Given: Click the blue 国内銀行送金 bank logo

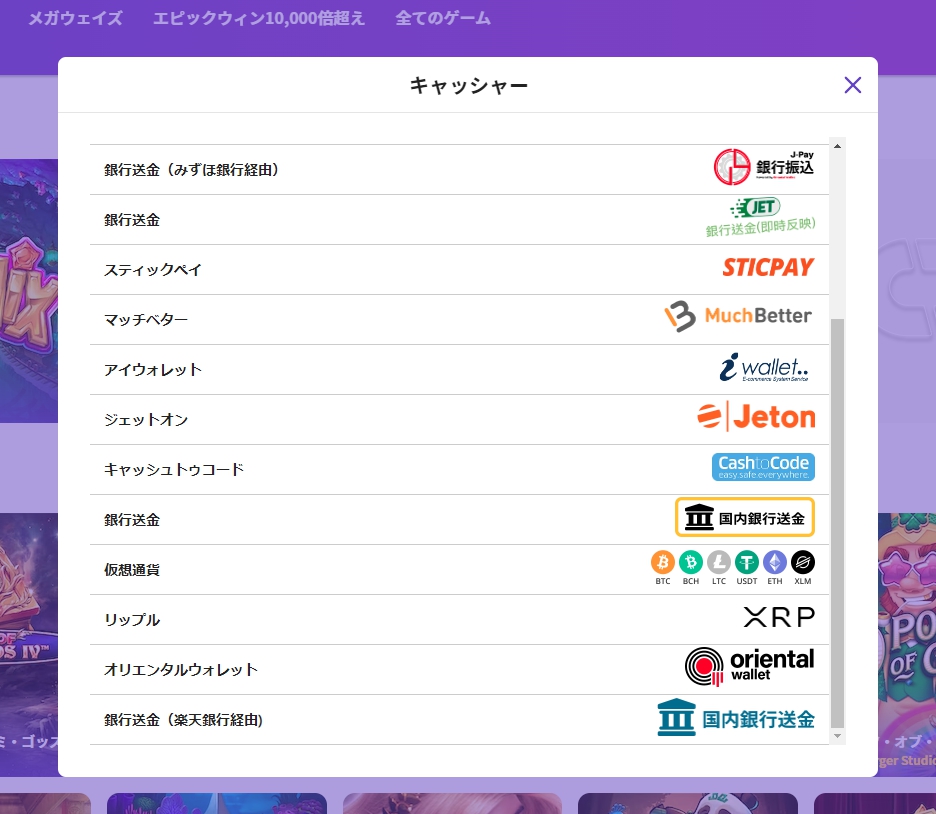Looking at the screenshot, I should (736, 718).
